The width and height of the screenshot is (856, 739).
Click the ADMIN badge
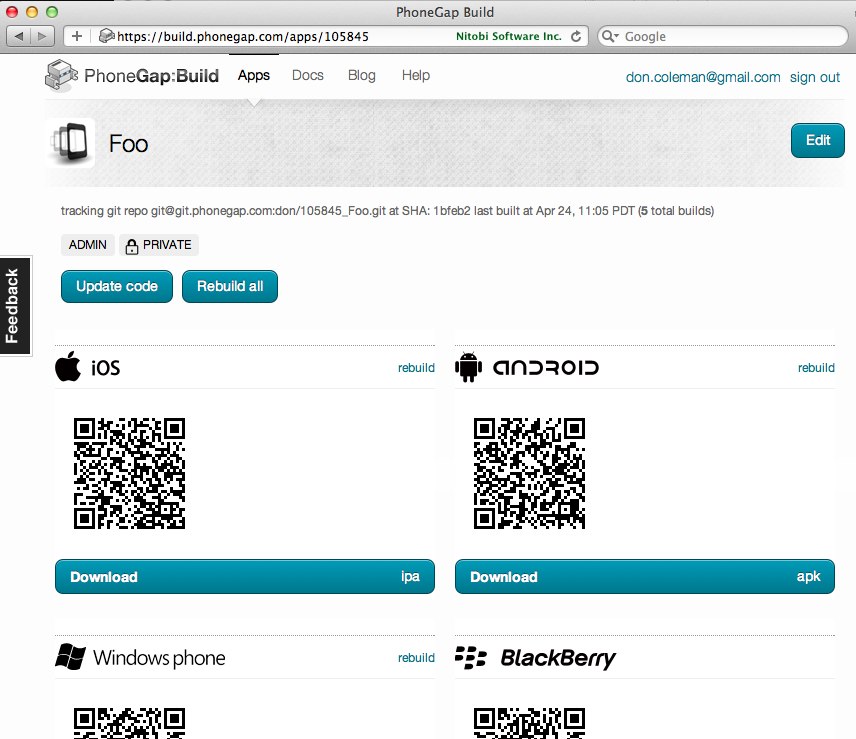point(87,245)
